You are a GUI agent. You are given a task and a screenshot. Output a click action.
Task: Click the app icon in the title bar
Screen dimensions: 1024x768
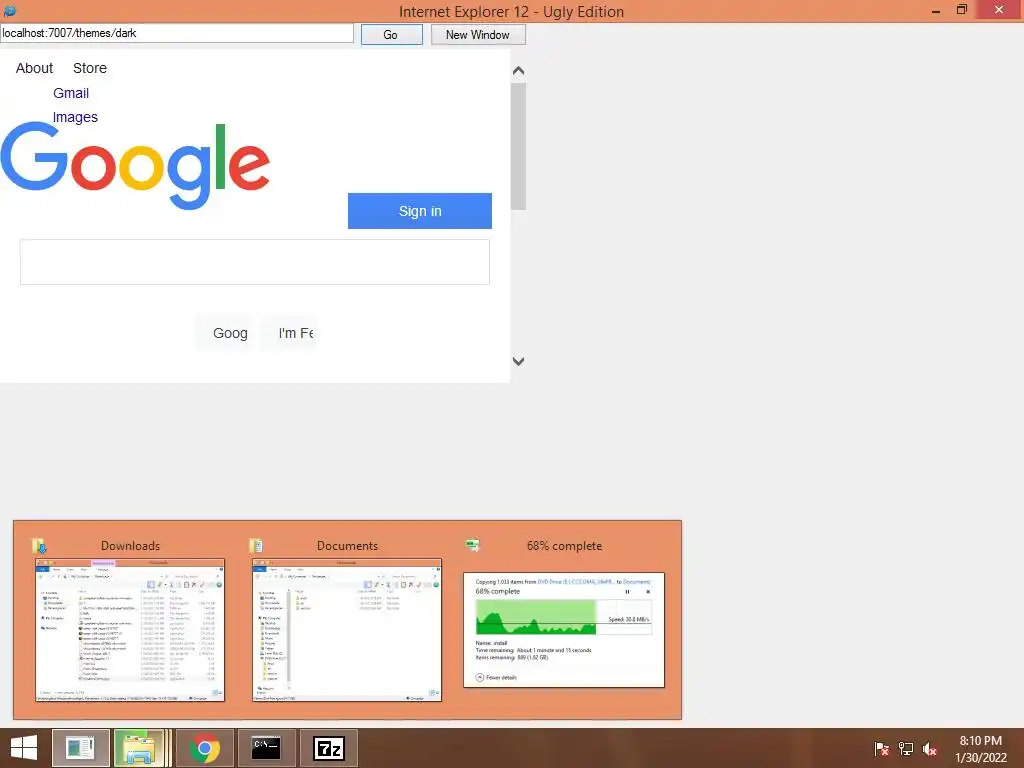10,10
